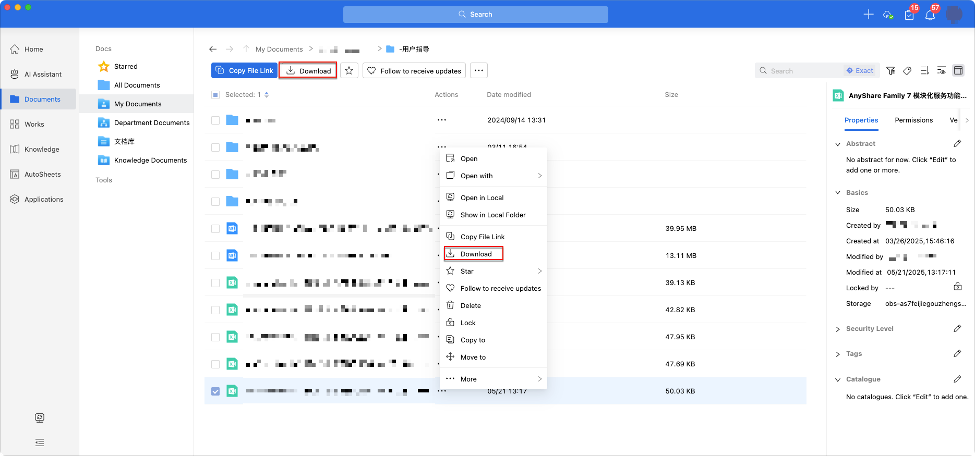Star the selected file using toolbar star
This screenshot has width=976, height=456.
[x=349, y=71]
